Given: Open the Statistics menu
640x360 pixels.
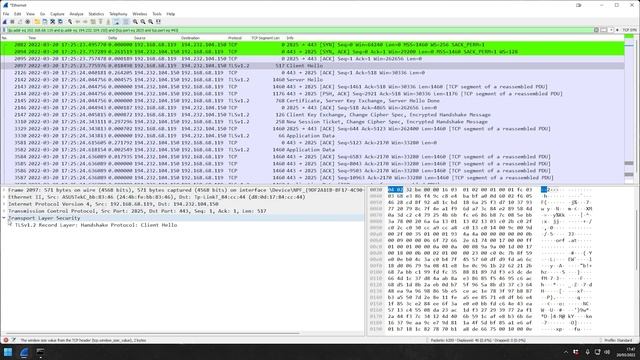Looking at the screenshot, I should pos(96,14).
